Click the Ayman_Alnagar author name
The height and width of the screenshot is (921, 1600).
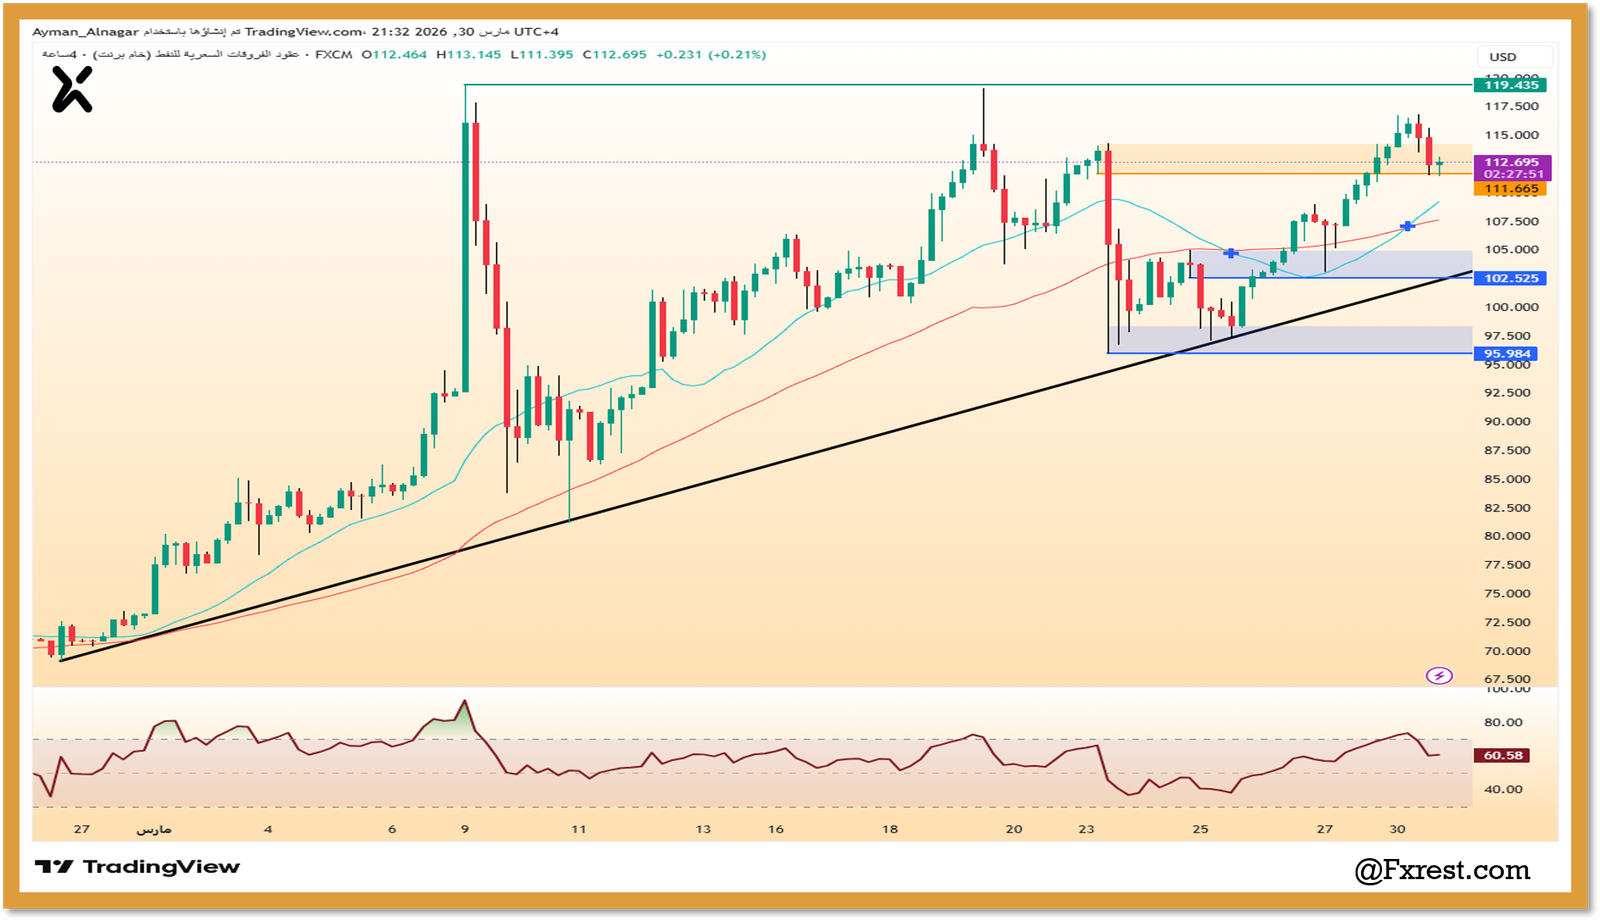86,32
